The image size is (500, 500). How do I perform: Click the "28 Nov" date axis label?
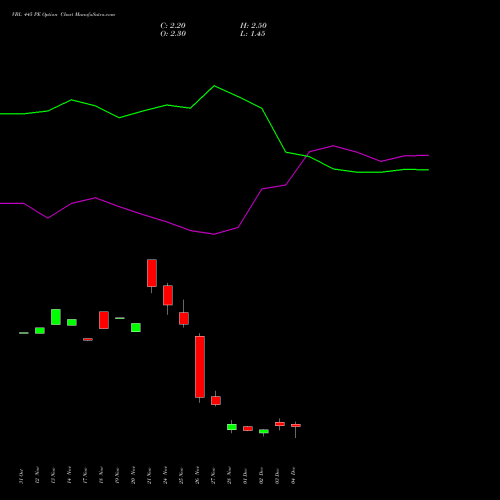pyautogui.click(x=229, y=475)
